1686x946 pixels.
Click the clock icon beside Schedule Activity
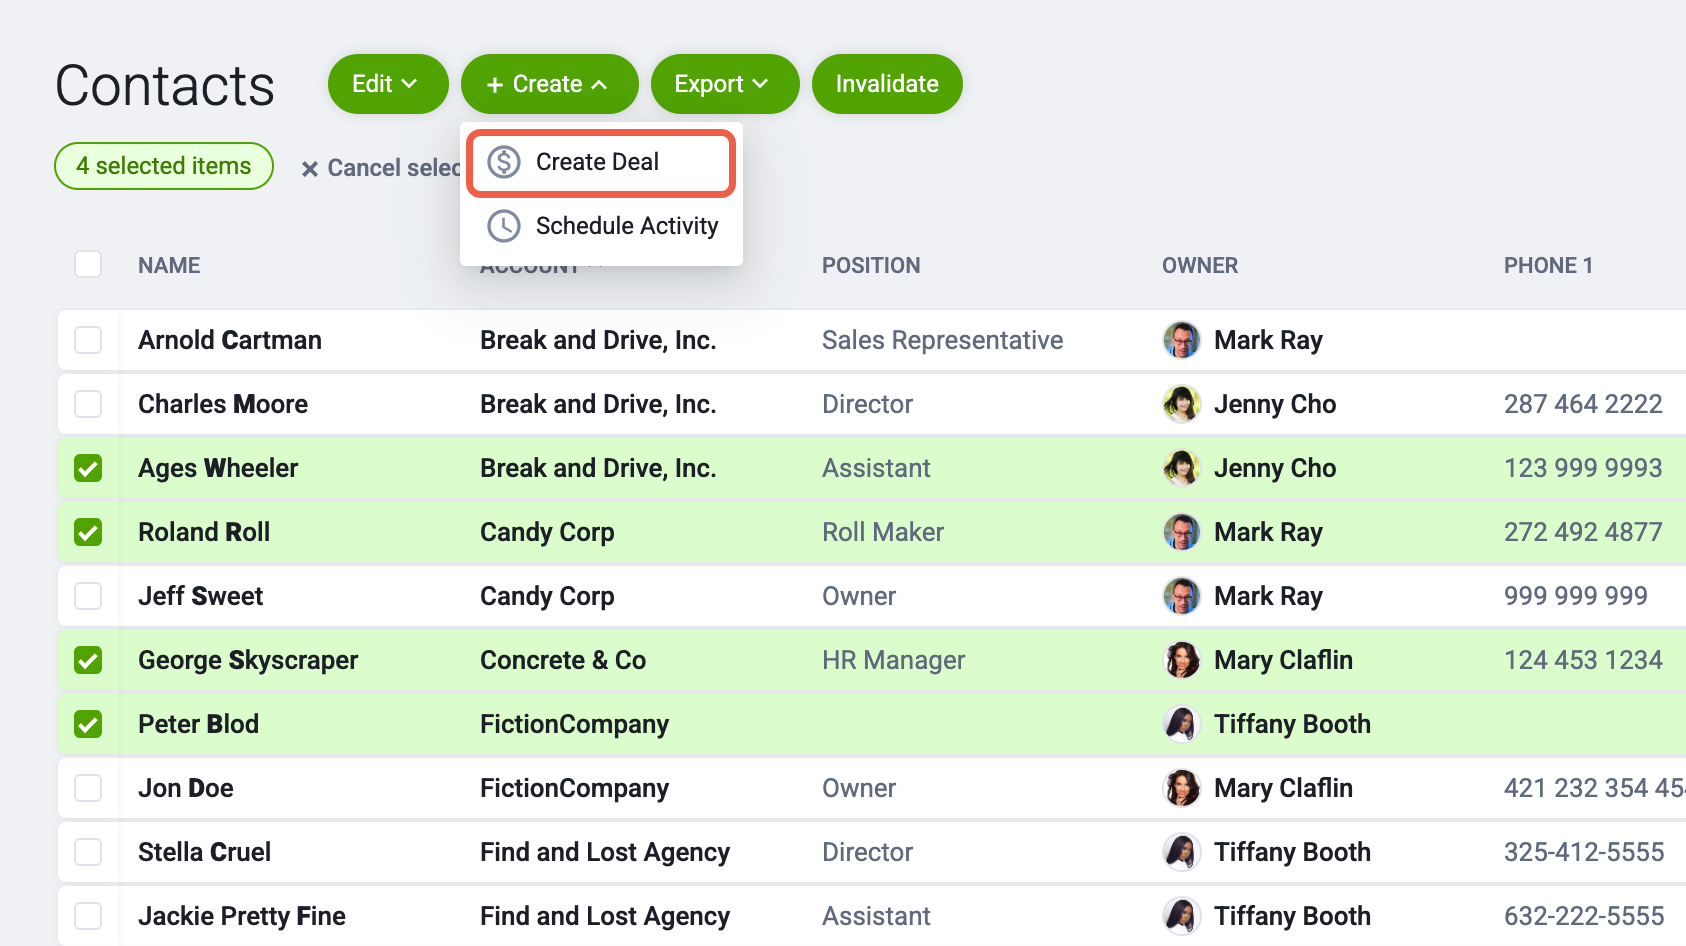[x=504, y=226]
